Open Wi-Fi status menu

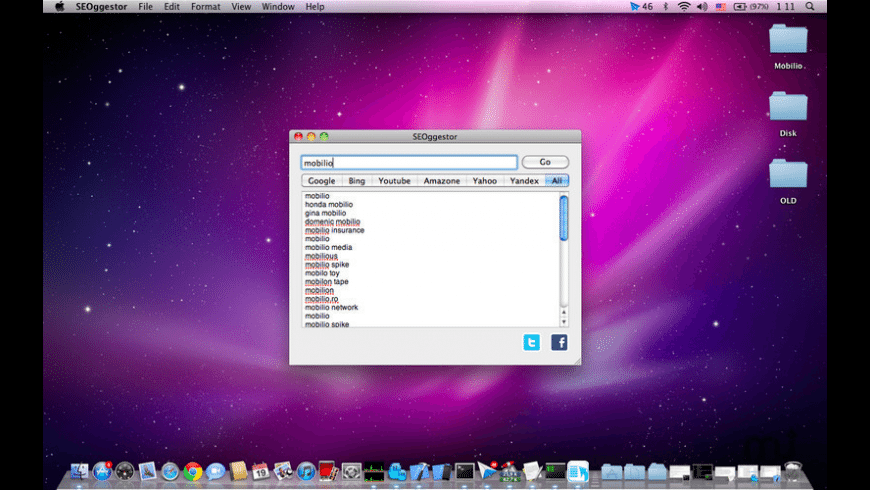point(684,7)
